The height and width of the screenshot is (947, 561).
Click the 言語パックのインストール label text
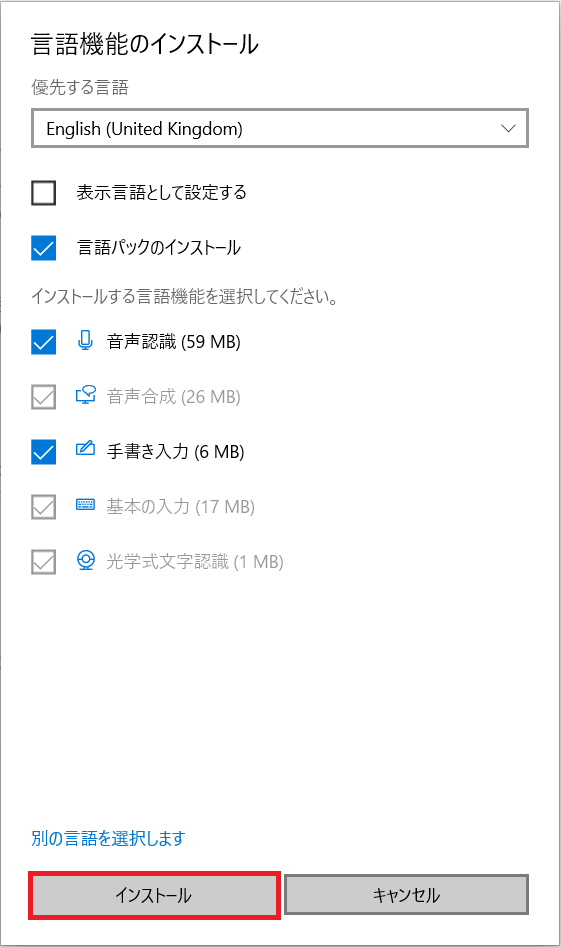click(159, 248)
